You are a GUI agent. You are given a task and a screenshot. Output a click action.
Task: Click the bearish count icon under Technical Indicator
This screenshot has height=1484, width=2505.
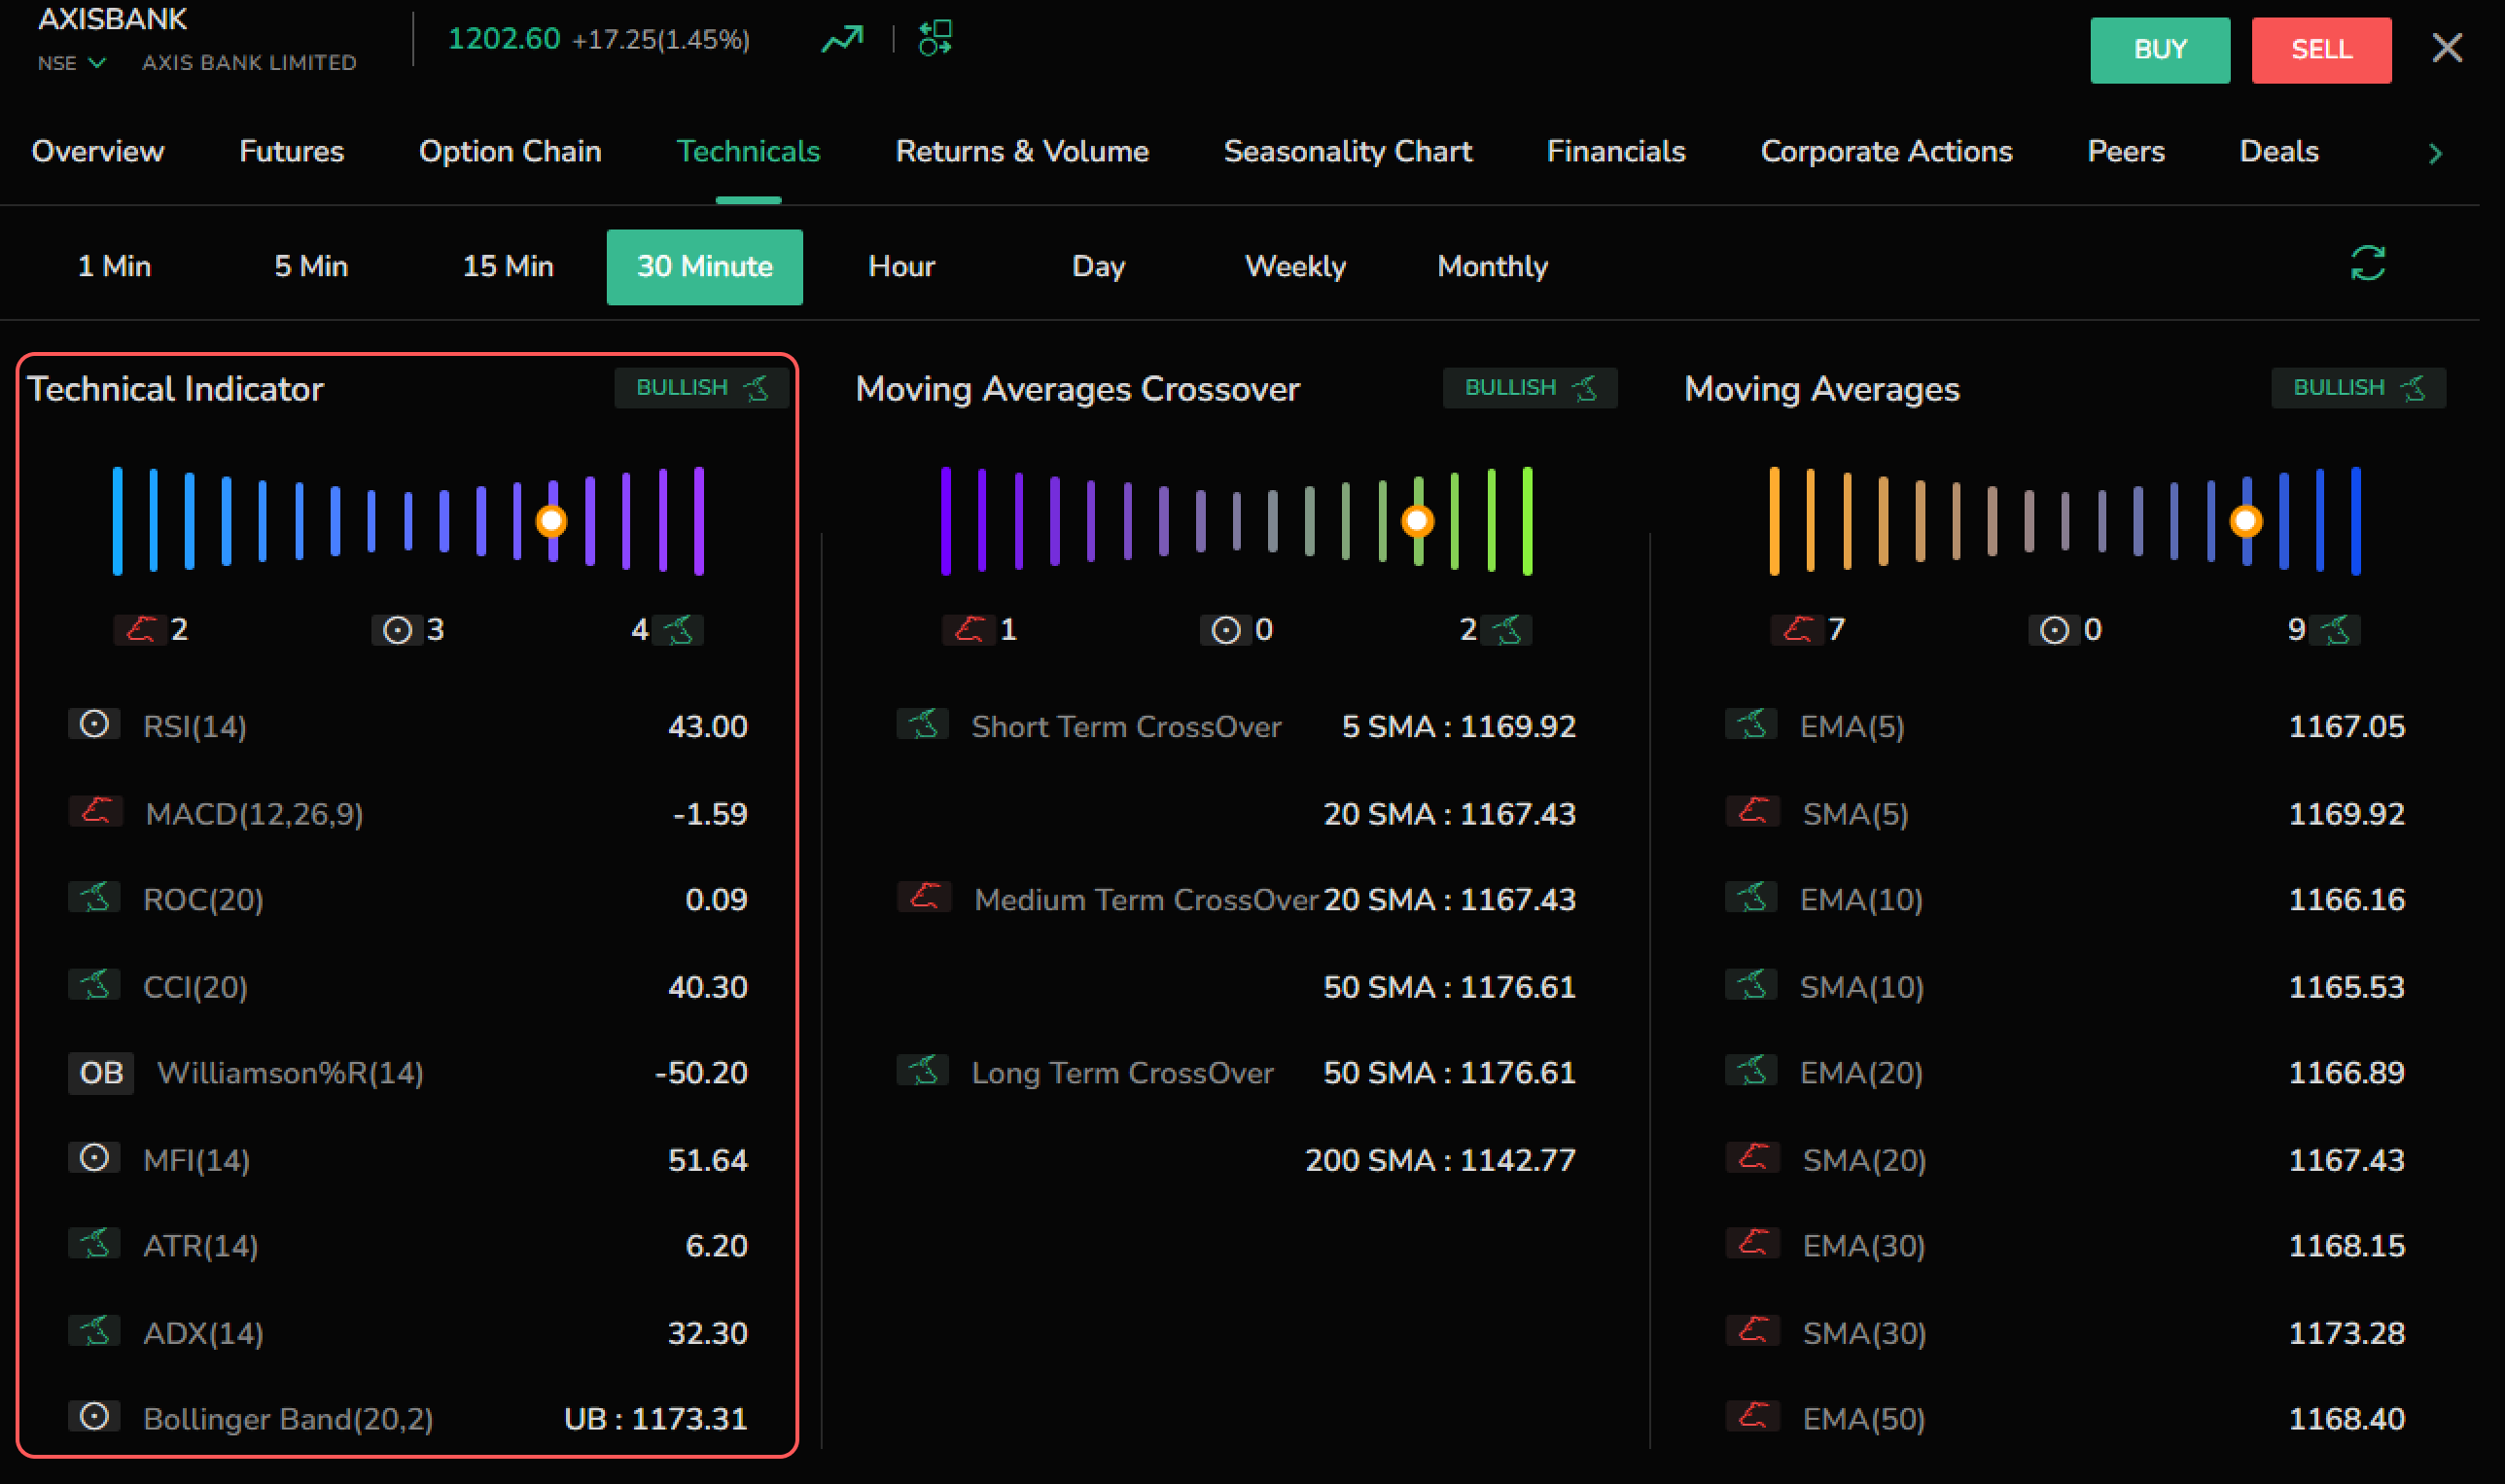139,629
